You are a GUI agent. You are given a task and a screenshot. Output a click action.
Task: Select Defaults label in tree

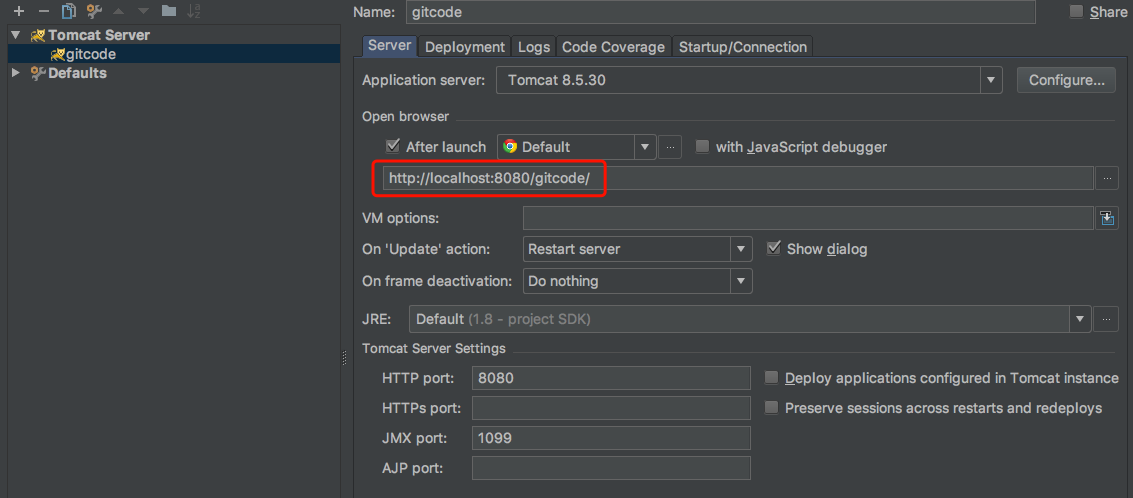pyautogui.click(x=77, y=73)
